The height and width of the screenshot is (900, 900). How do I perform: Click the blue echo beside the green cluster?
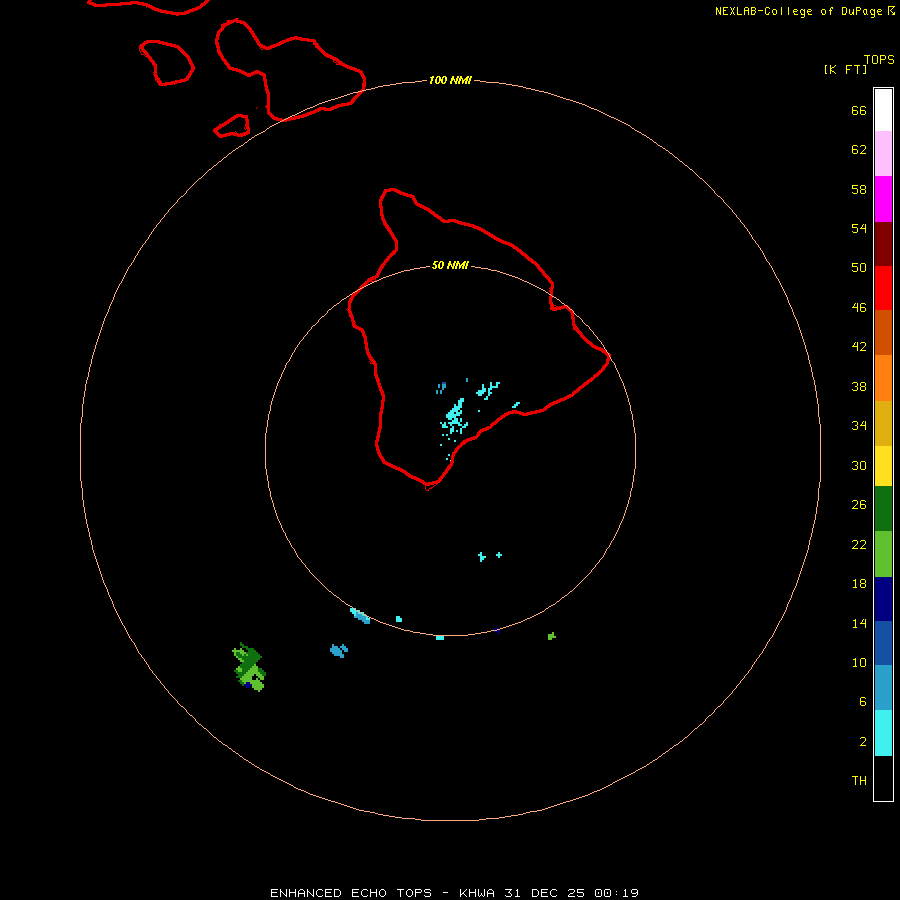(x=339, y=650)
